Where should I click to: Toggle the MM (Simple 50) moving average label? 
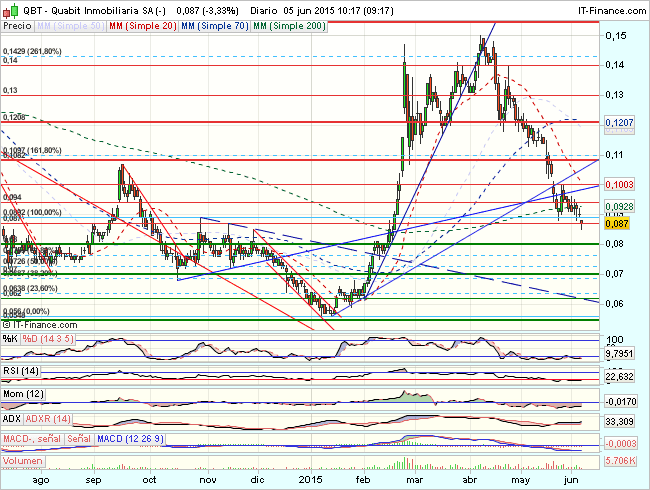[70, 26]
